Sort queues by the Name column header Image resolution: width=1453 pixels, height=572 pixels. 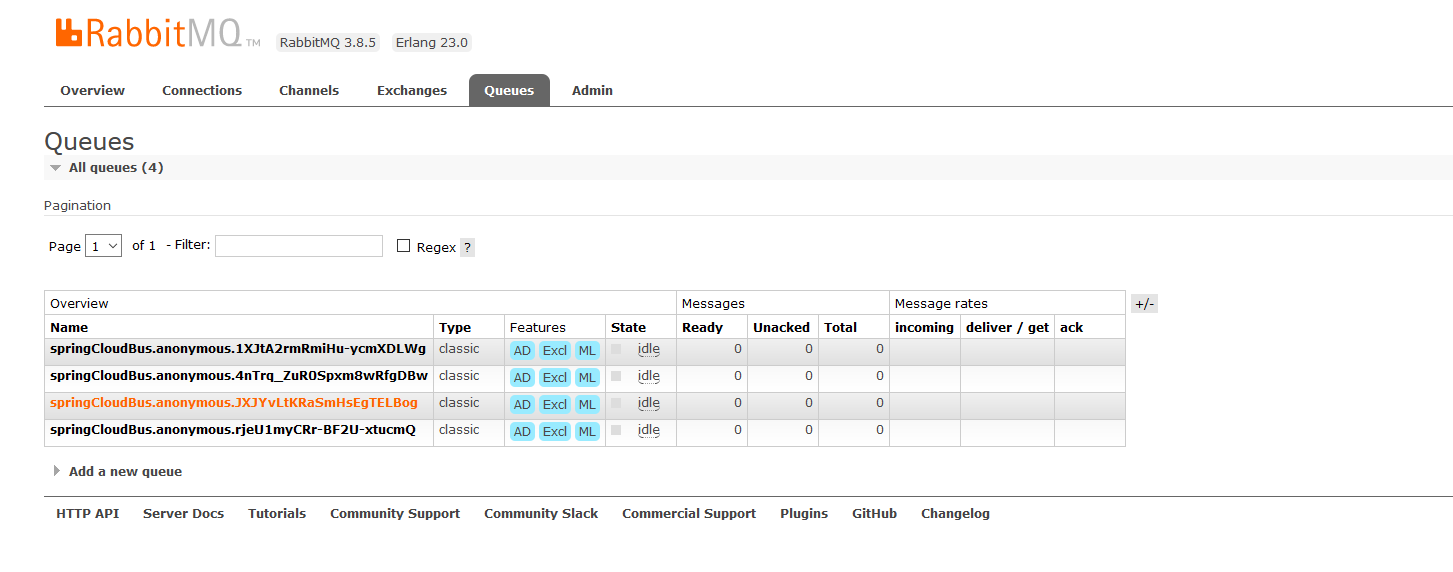[x=69, y=327]
